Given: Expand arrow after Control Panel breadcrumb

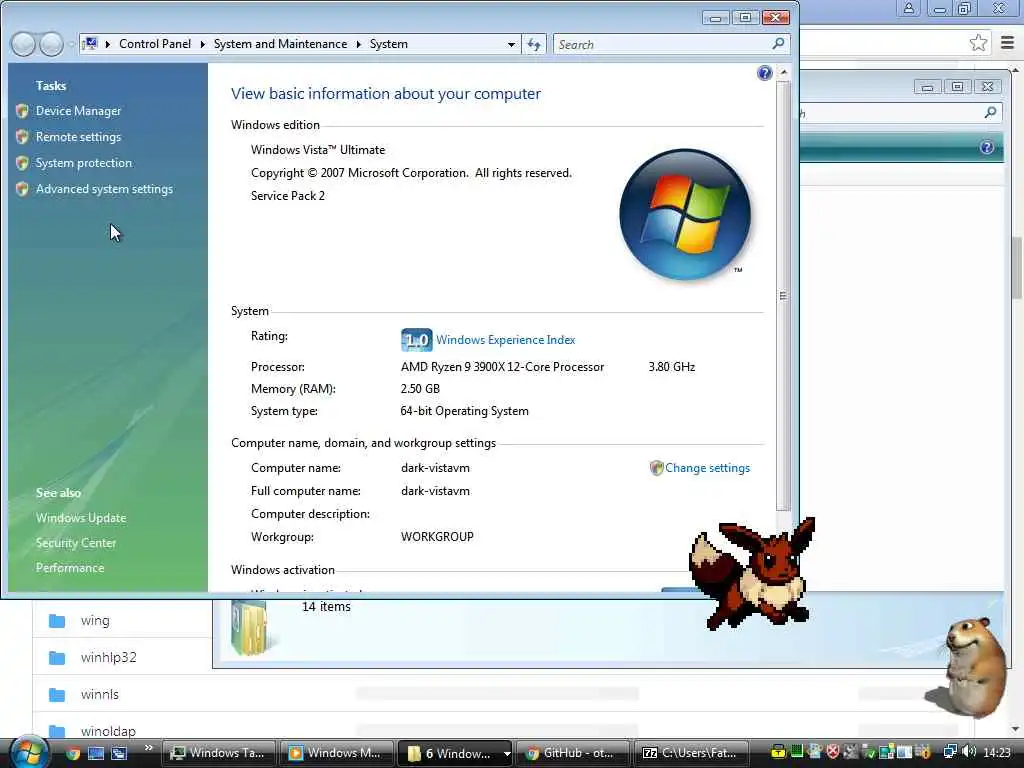Looking at the screenshot, I should pyautogui.click(x=202, y=44).
